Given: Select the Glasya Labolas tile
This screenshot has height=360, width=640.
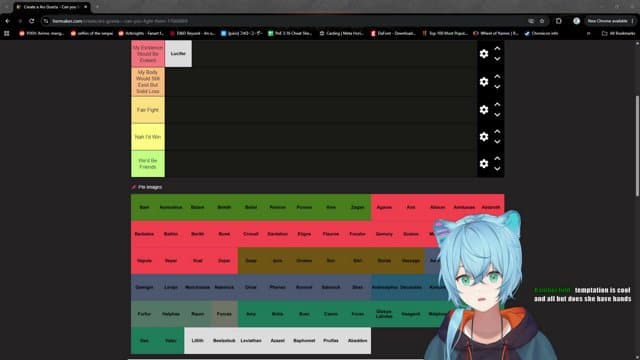Looking at the screenshot, I should click(x=384, y=314).
